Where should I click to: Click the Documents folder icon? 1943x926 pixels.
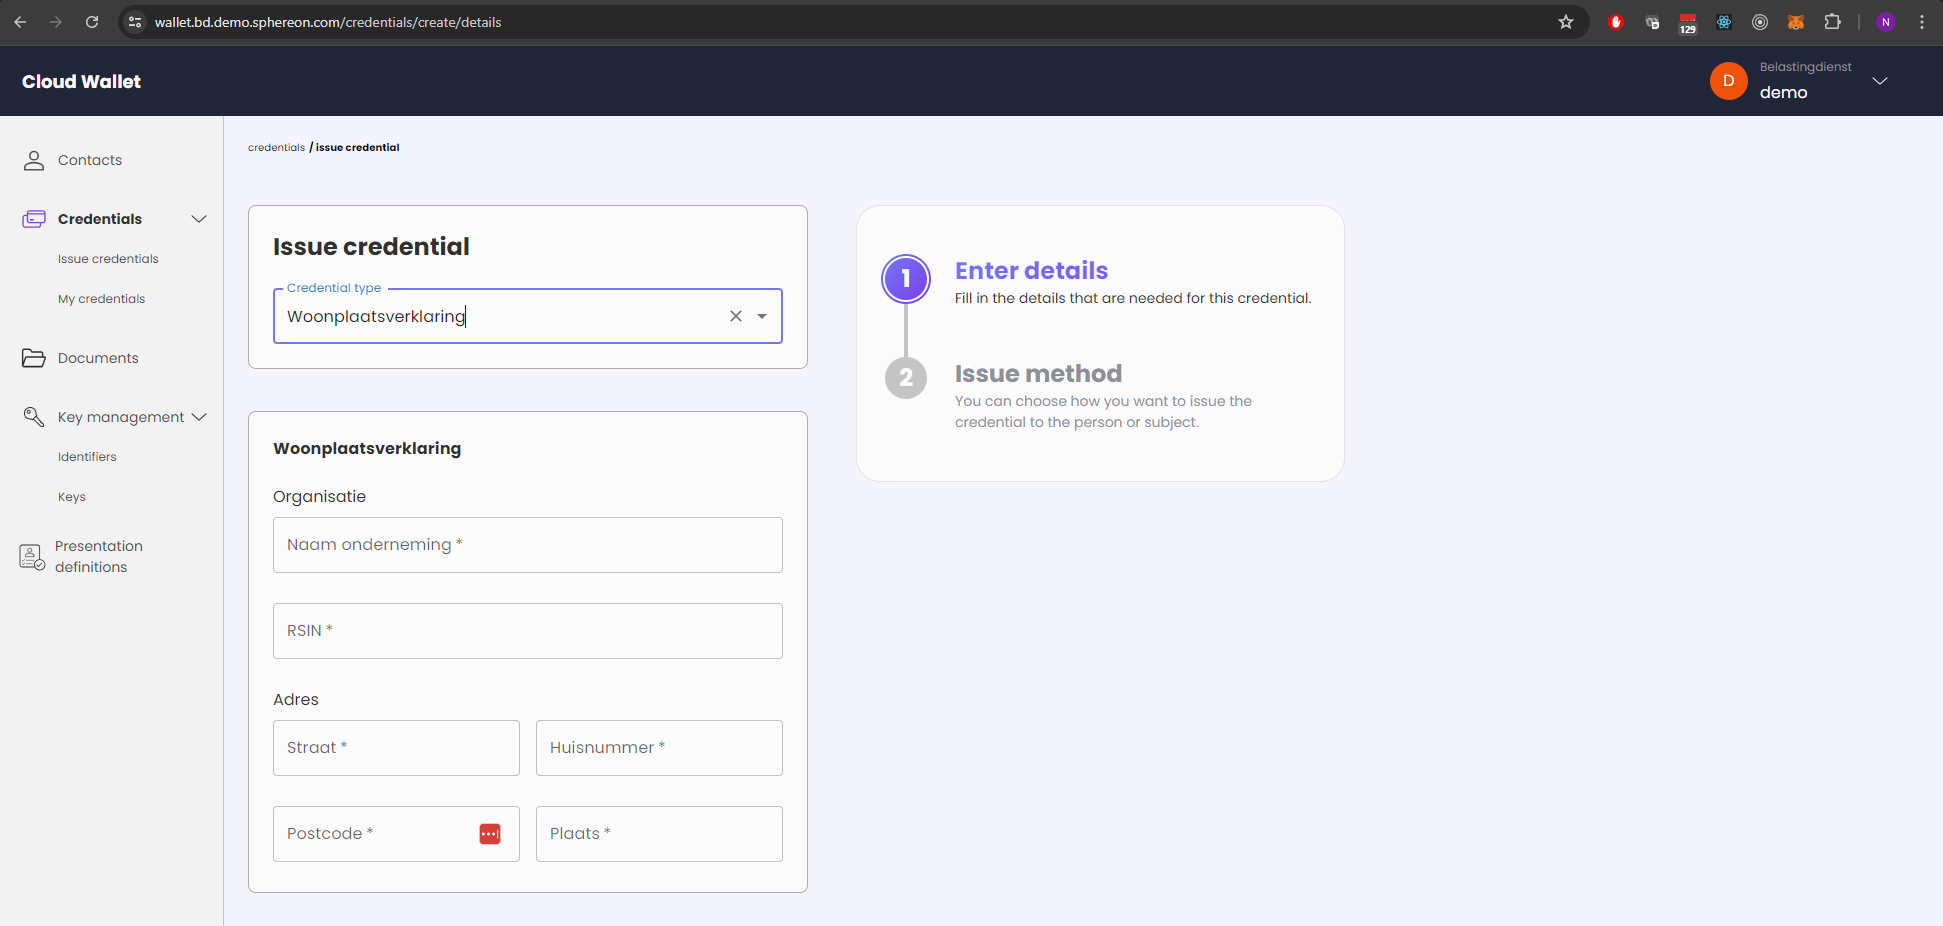tap(34, 358)
